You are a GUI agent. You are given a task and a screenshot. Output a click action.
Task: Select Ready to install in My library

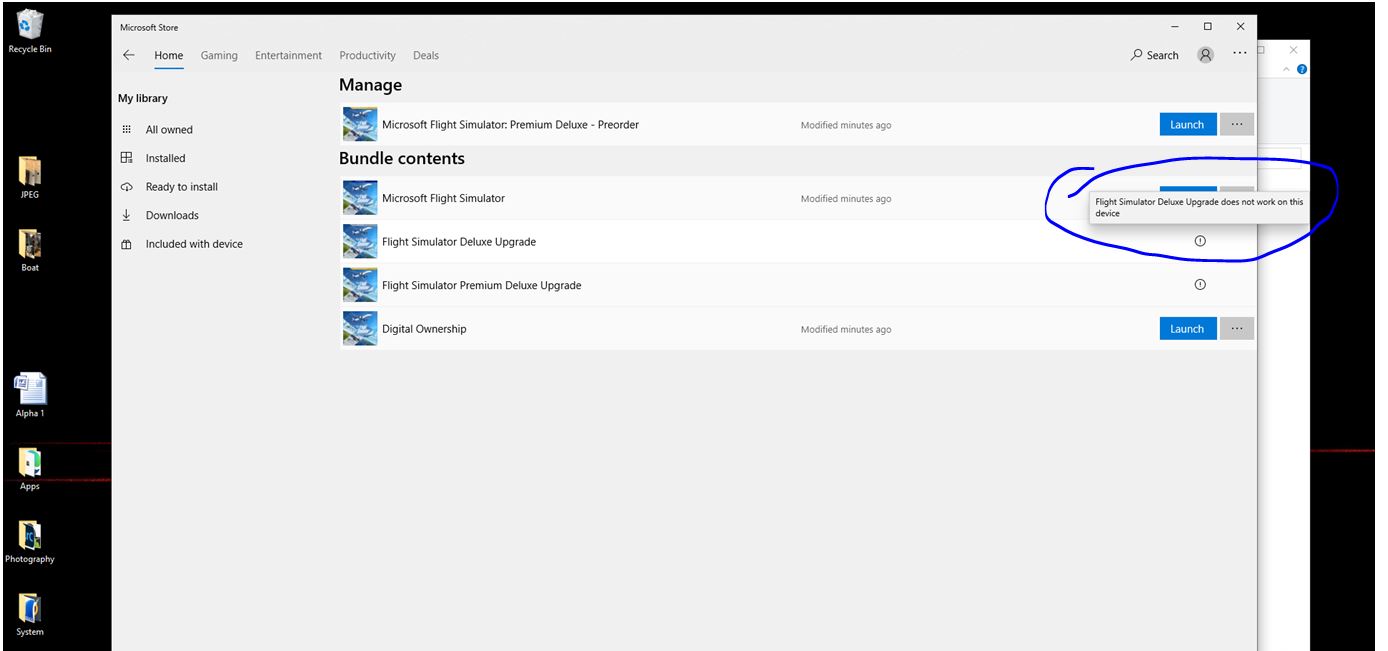coord(181,187)
